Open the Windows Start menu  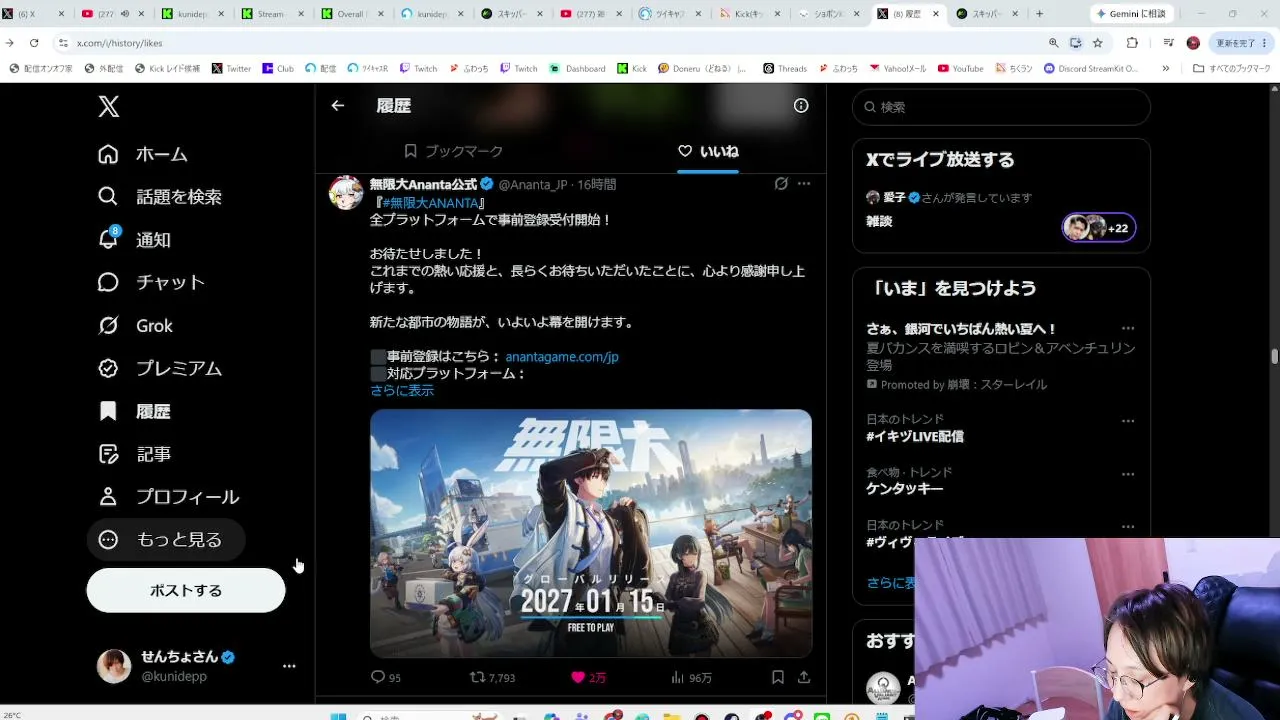(337, 716)
